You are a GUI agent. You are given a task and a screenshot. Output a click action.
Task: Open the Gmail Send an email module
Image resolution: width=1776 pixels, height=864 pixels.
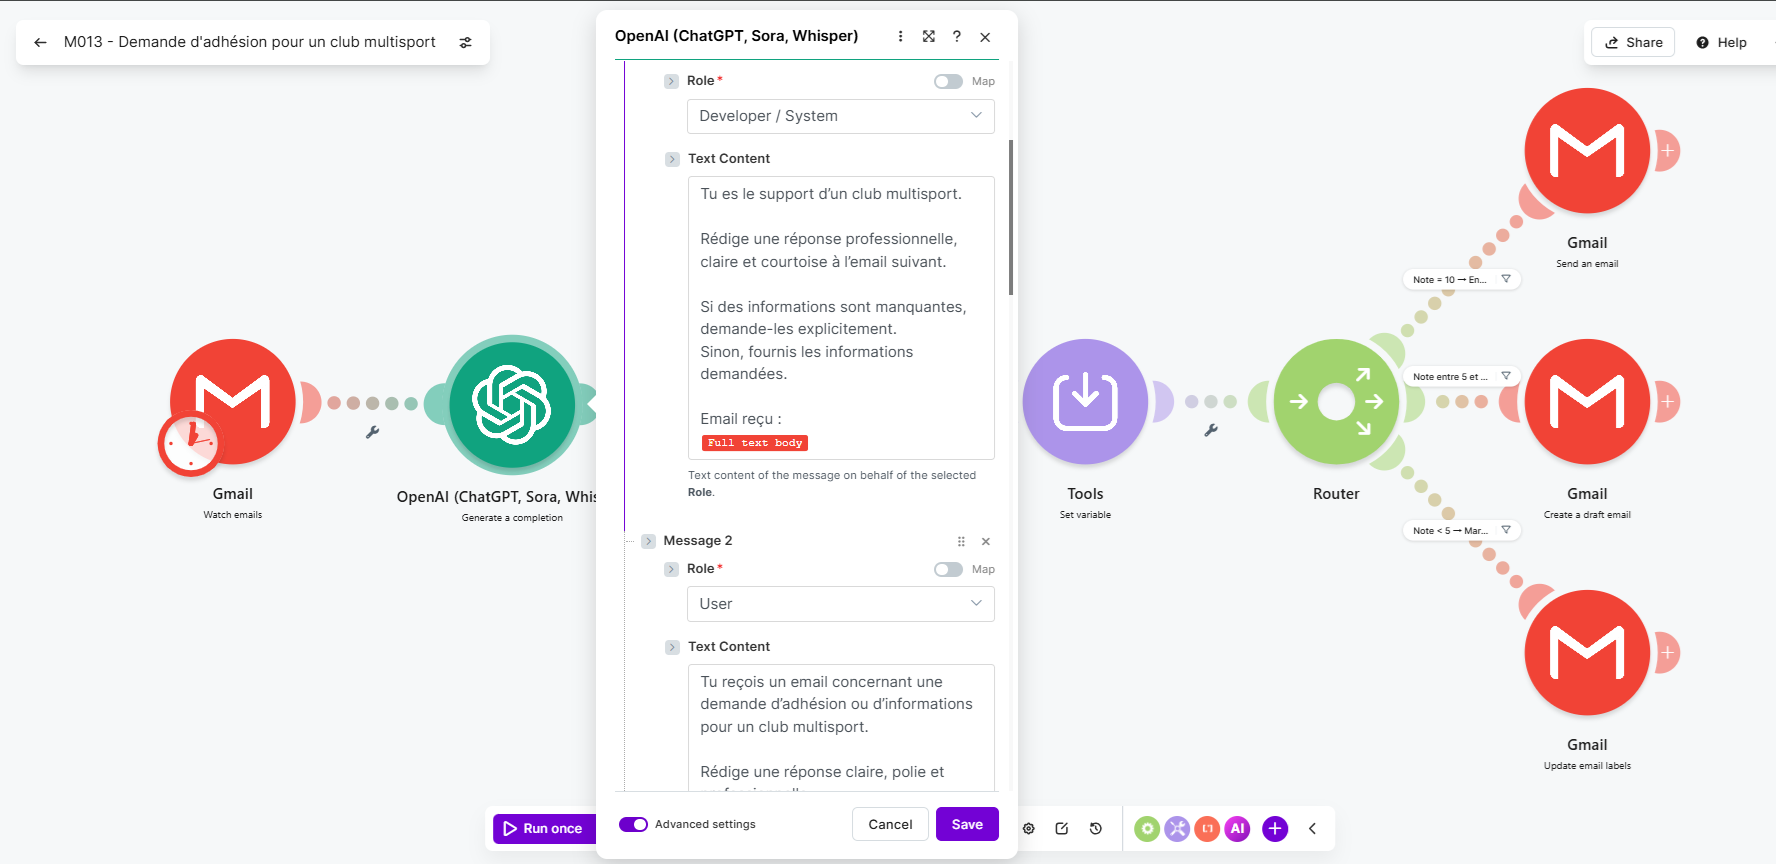pos(1587,151)
